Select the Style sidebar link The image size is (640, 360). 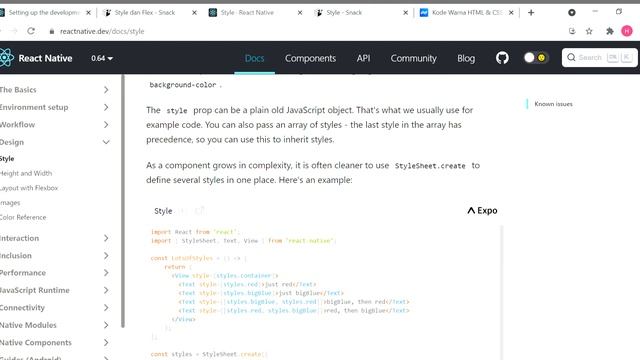pyautogui.click(x=7, y=159)
